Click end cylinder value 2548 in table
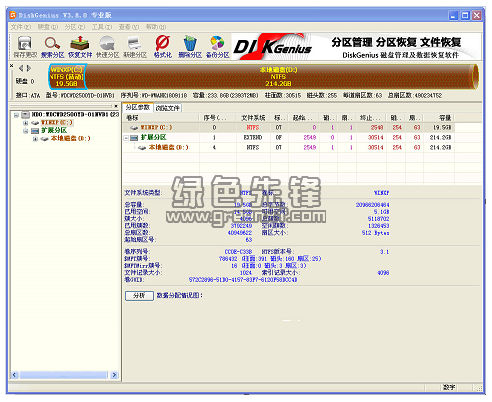Screen dimensions: 492x402 tap(377, 128)
